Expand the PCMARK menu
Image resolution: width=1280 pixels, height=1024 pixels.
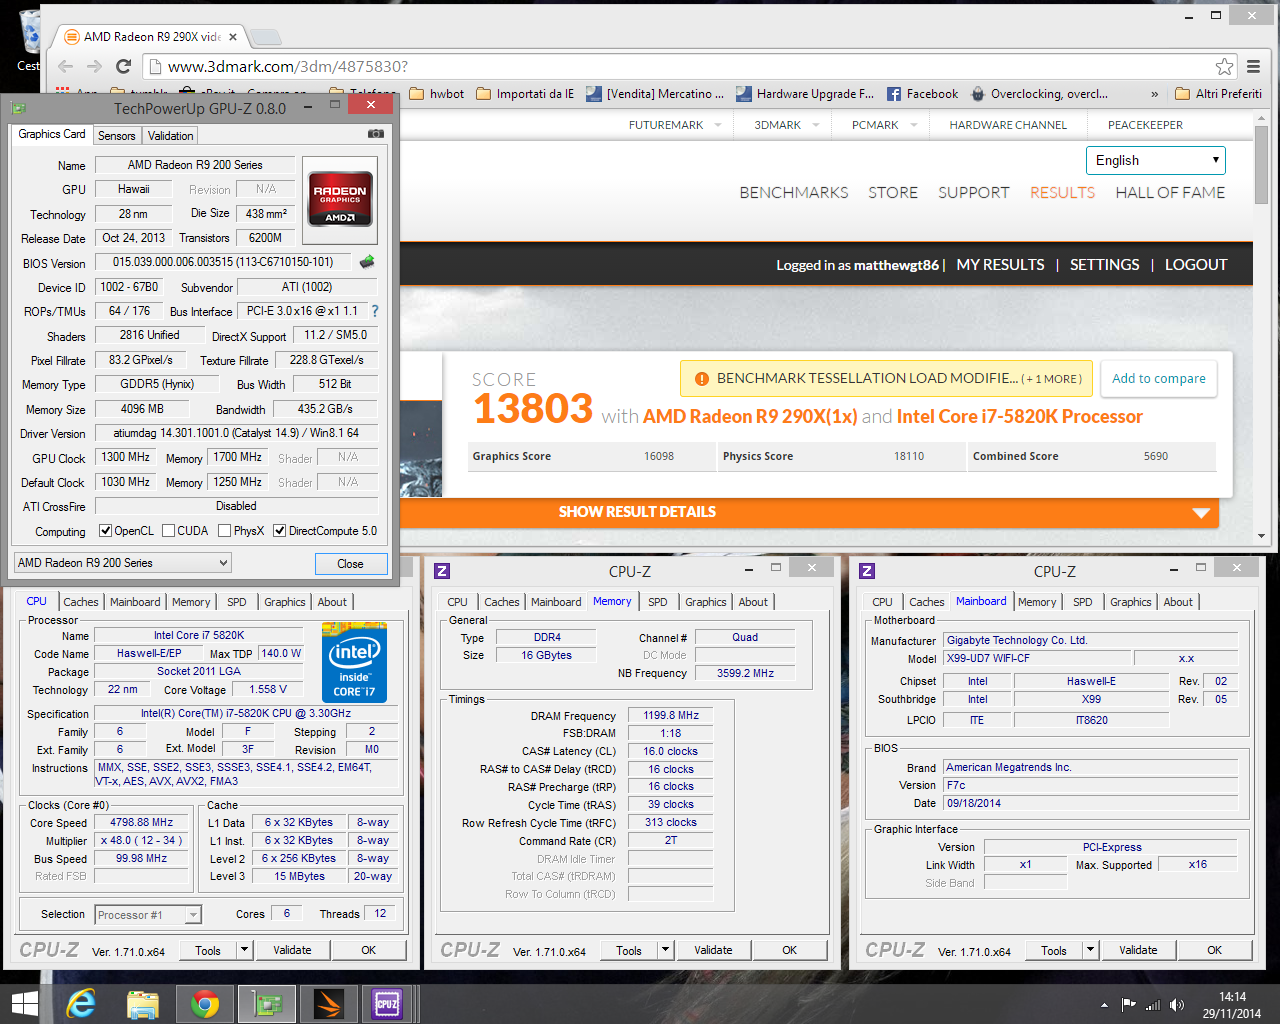(x=883, y=125)
